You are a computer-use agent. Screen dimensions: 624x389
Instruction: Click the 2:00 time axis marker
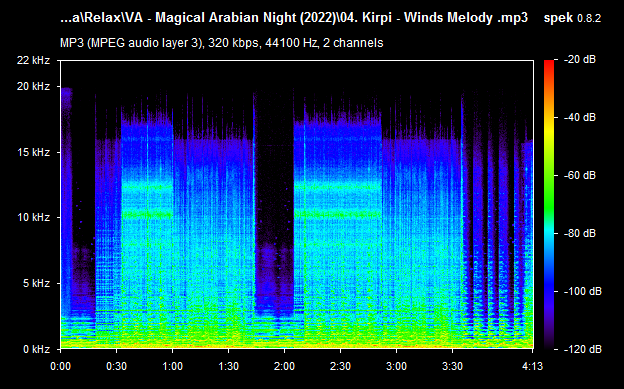(285, 366)
